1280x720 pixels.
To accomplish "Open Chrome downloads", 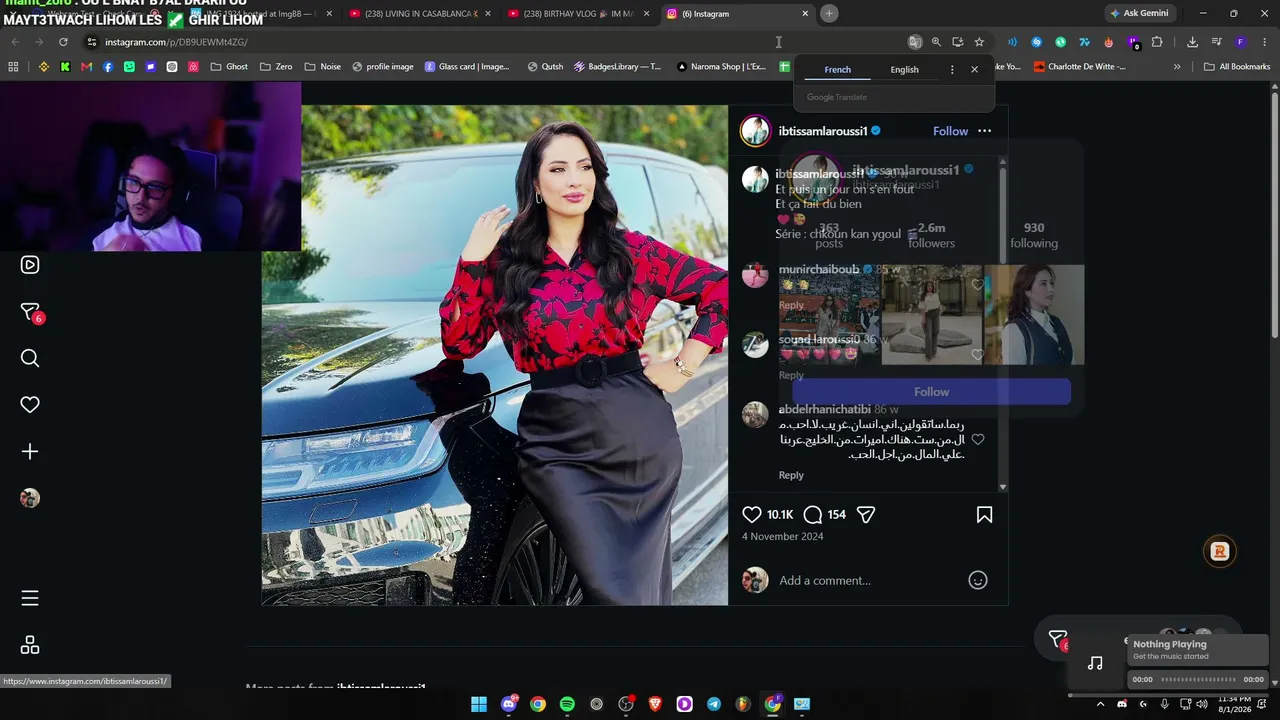I will 1192,42.
